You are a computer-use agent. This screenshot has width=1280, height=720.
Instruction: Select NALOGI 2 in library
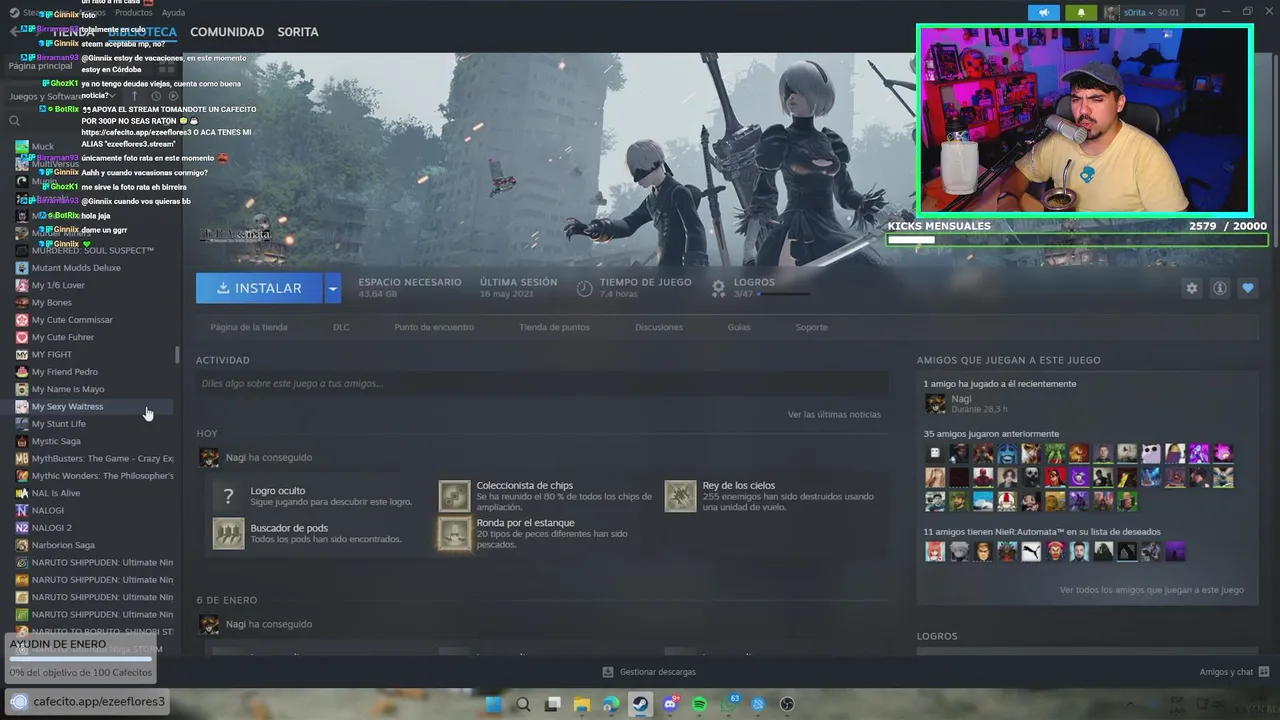pos(52,528)
